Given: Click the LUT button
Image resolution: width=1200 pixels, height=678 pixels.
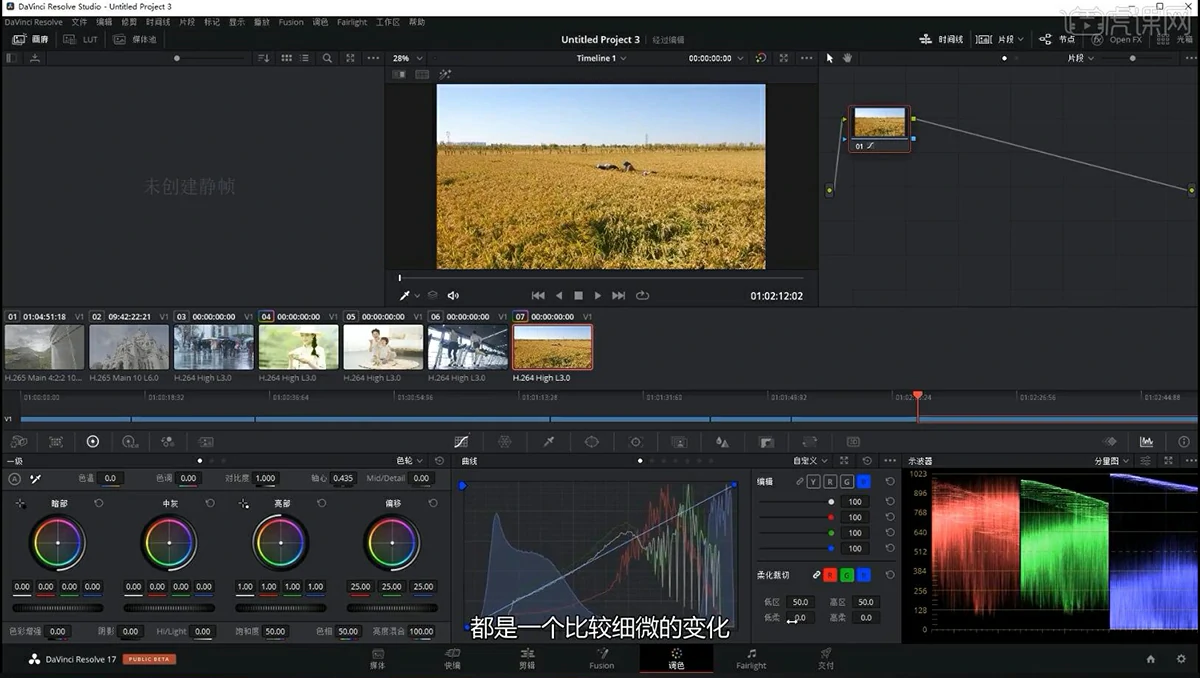Looking at the screenshot, I should click(82, 39).
